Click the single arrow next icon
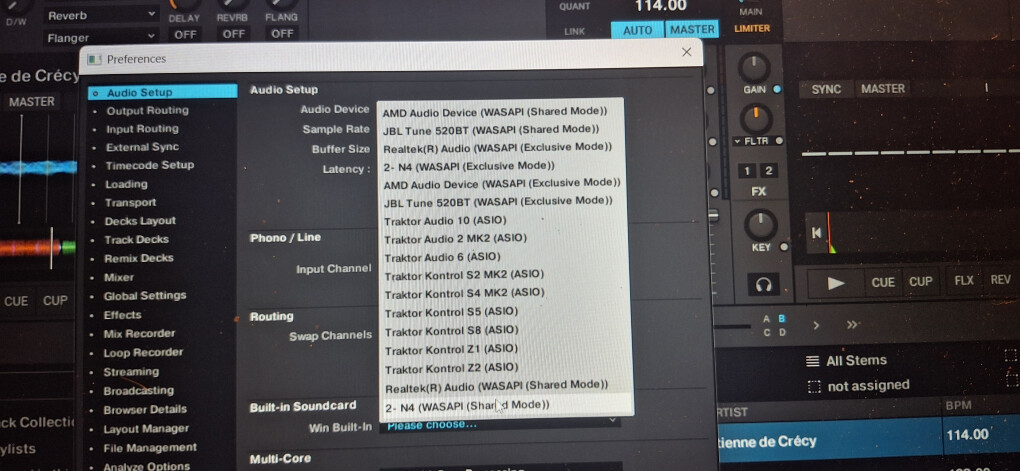The width and height of the screenshot is (1020, 471). [x=816, y=325]
